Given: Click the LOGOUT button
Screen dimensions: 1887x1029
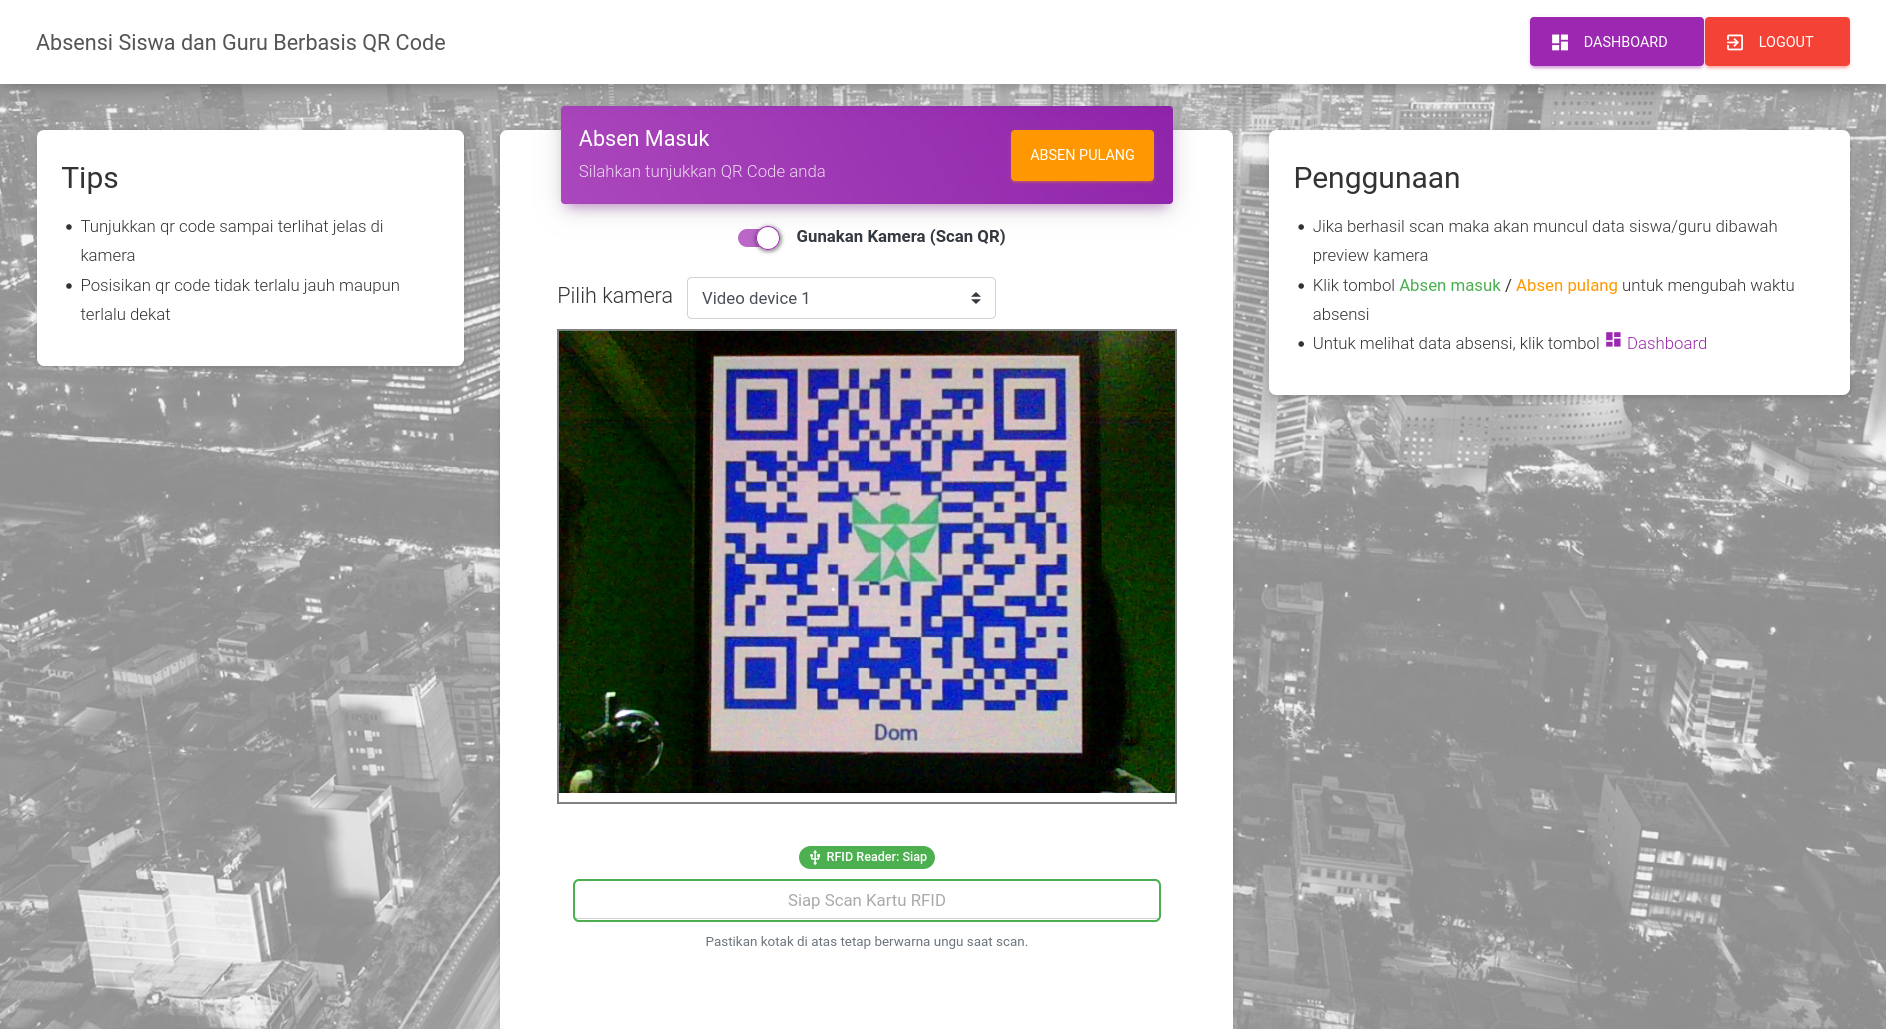Looking at the screenshot, I should pos(1777,42).
